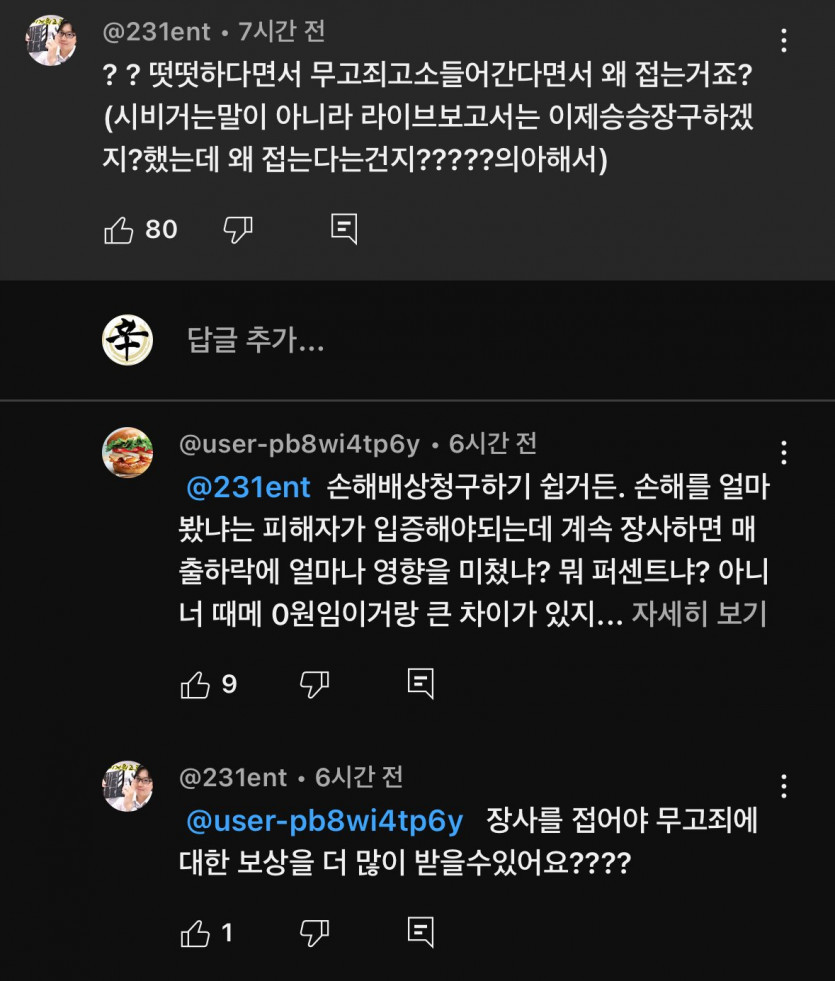Click the @user-pb8wi4tp6y username header

point(299,443)
